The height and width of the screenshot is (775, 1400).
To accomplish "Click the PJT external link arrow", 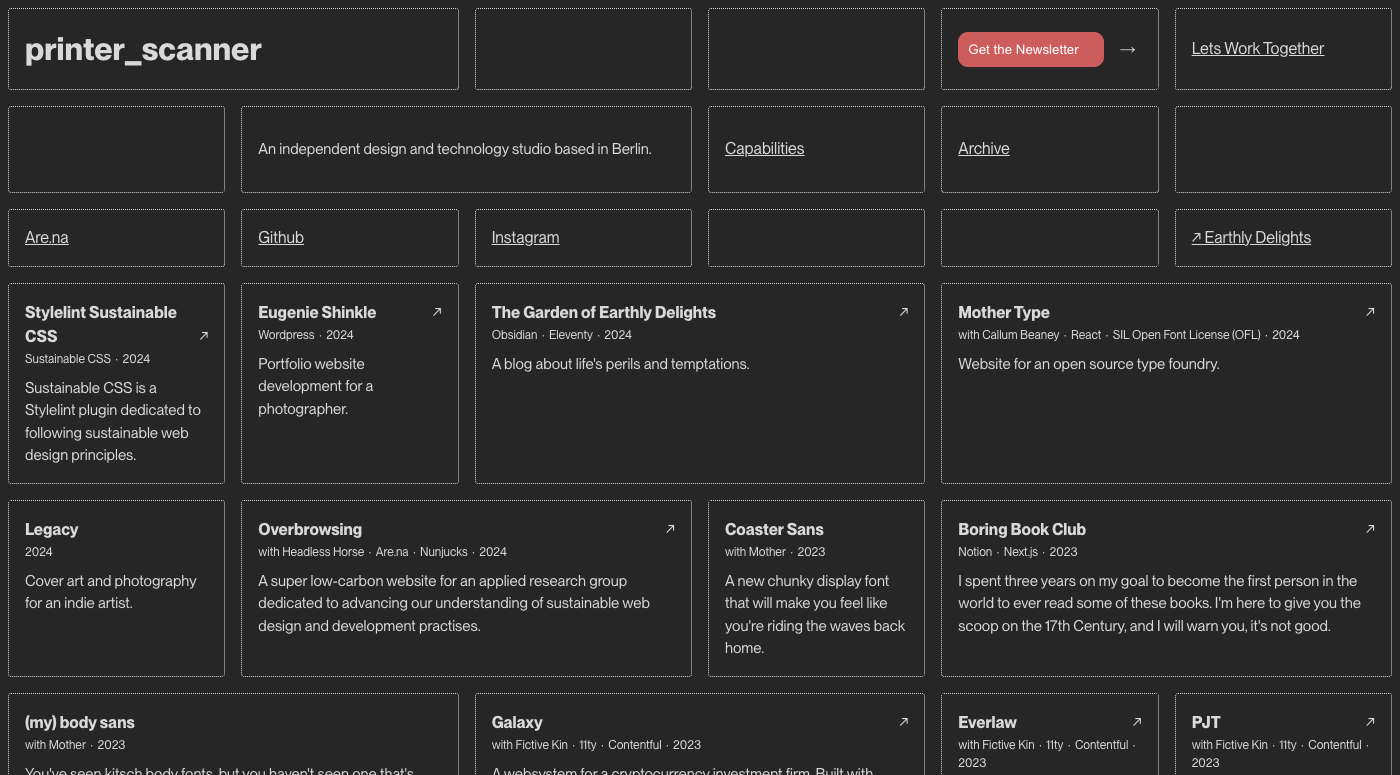I will click(1371, 721).
